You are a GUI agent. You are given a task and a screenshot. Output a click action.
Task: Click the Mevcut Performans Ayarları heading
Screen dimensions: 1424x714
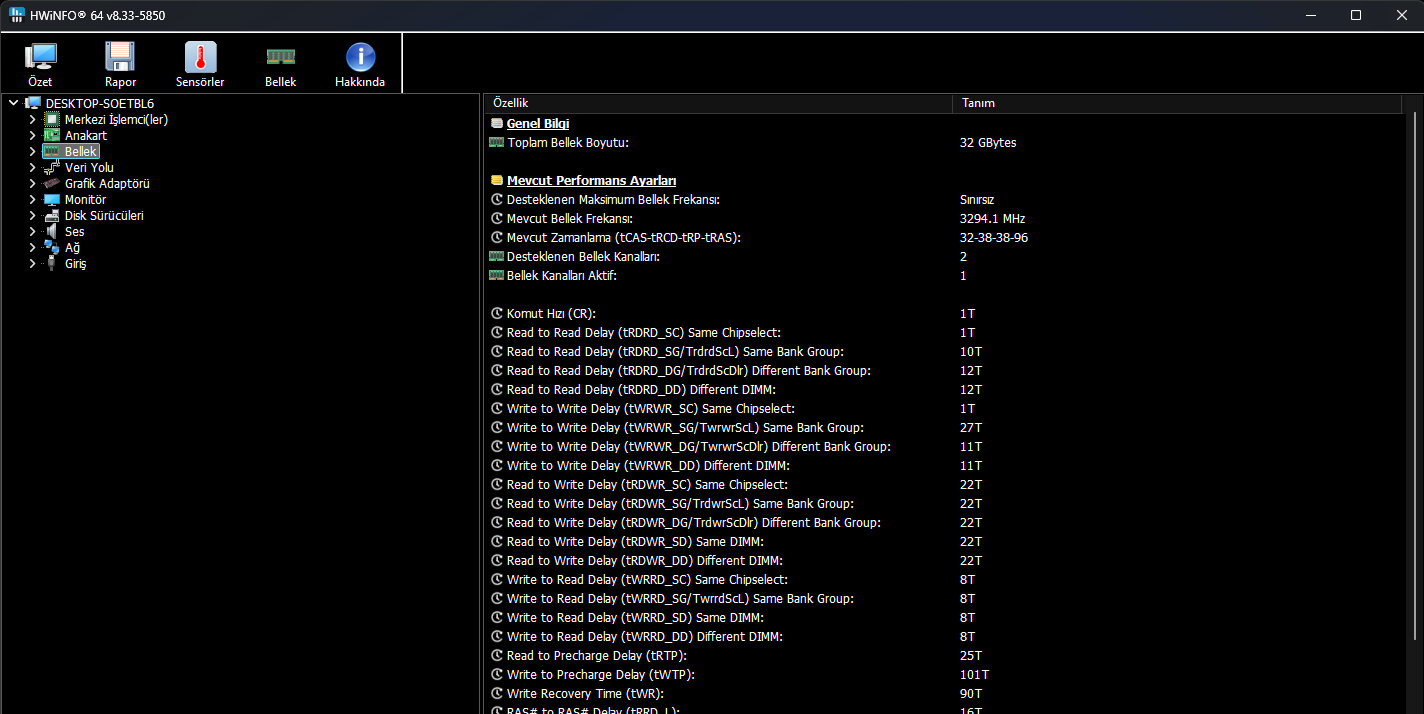pos(592,181)
